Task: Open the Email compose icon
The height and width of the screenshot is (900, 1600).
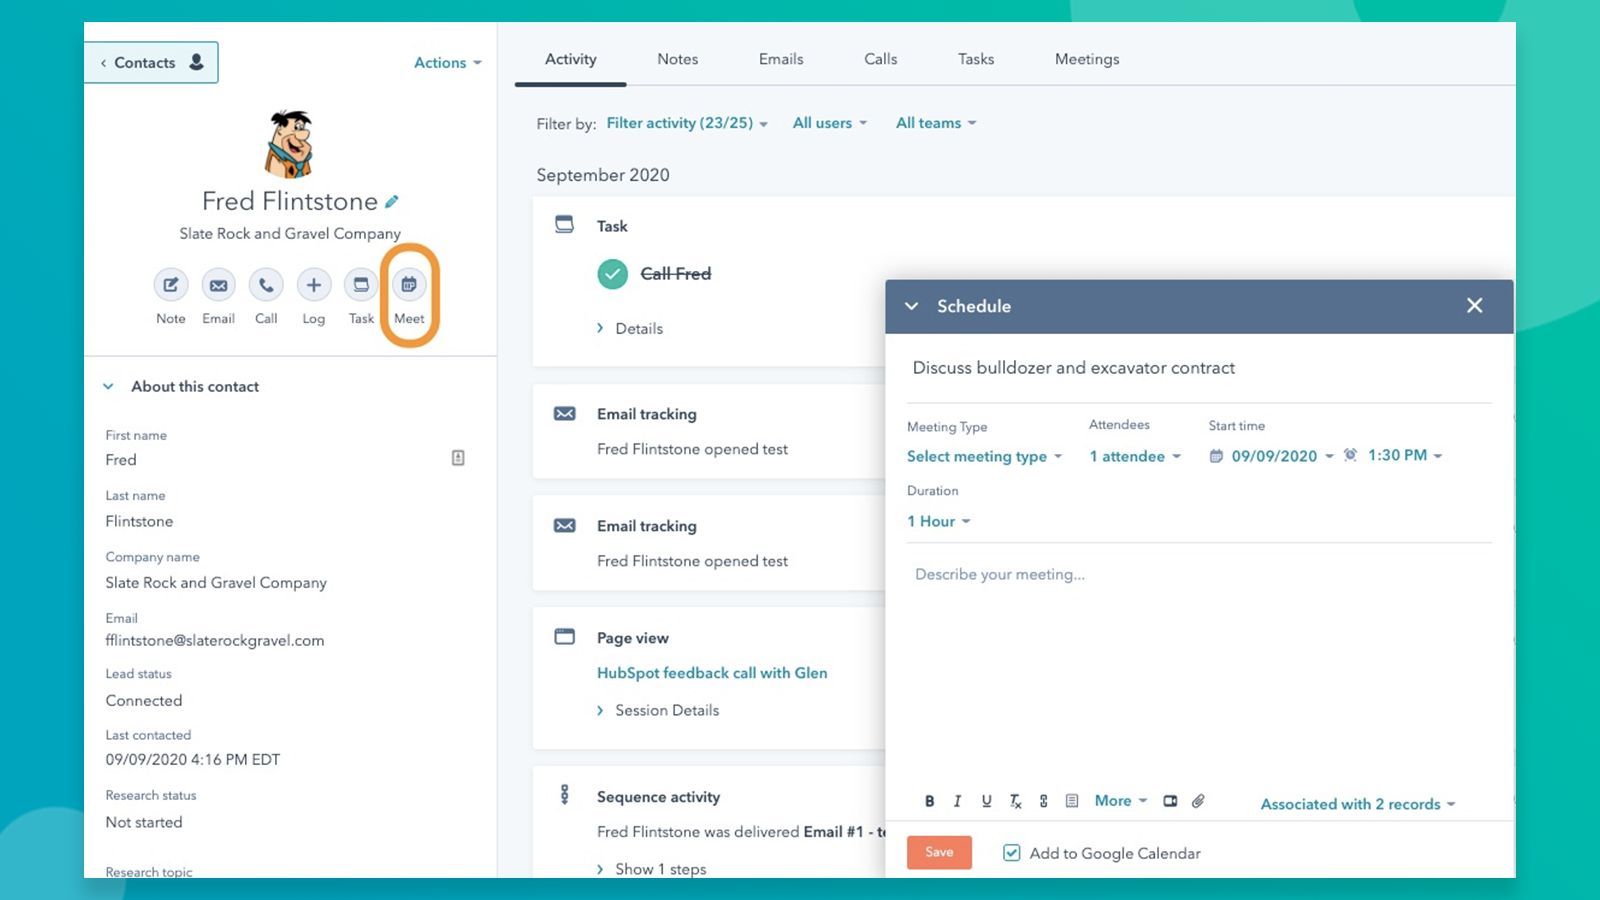Action: point(218,285)
